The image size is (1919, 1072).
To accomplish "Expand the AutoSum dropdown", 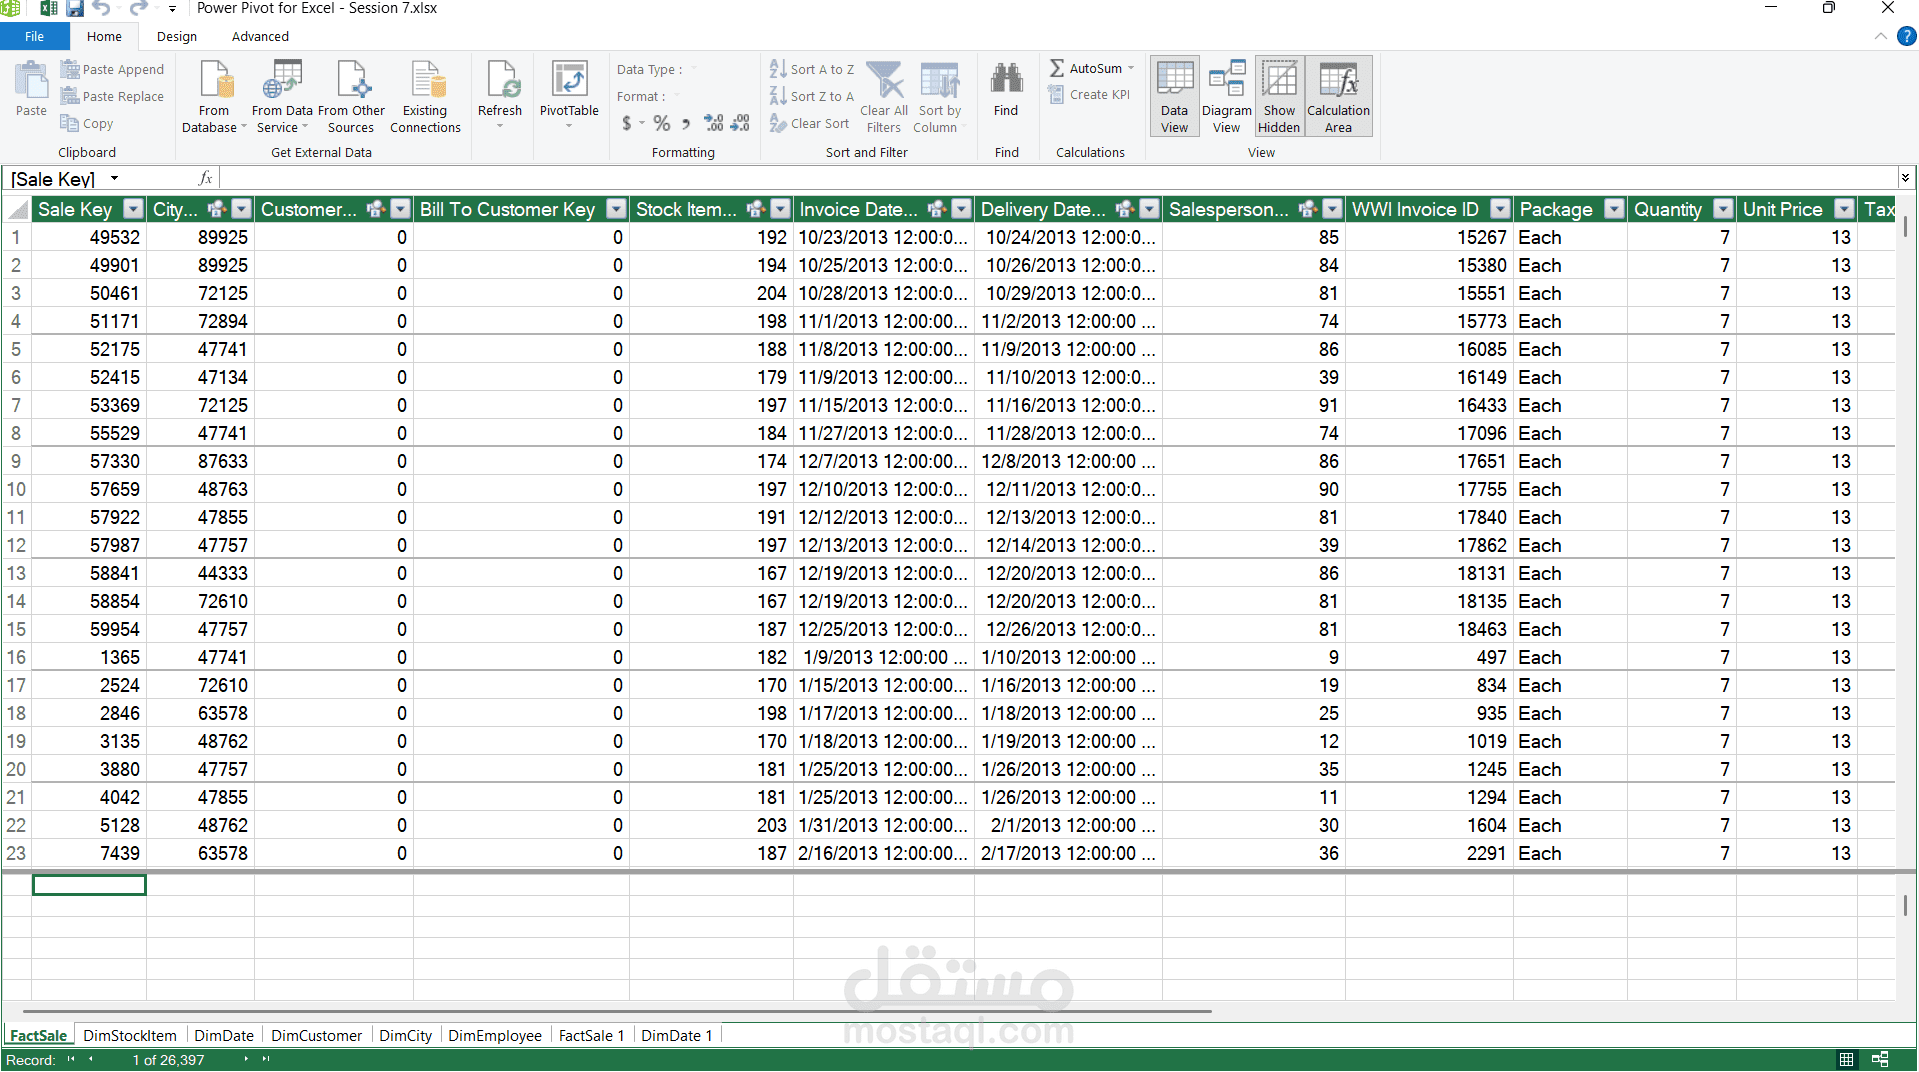I will tap(1131, 68).
